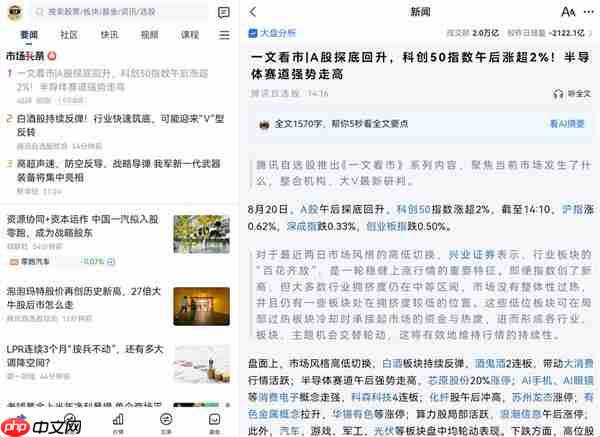The image size is (600, 437).
Task: Open the 大消费 sector link
Action: point(579,364)
